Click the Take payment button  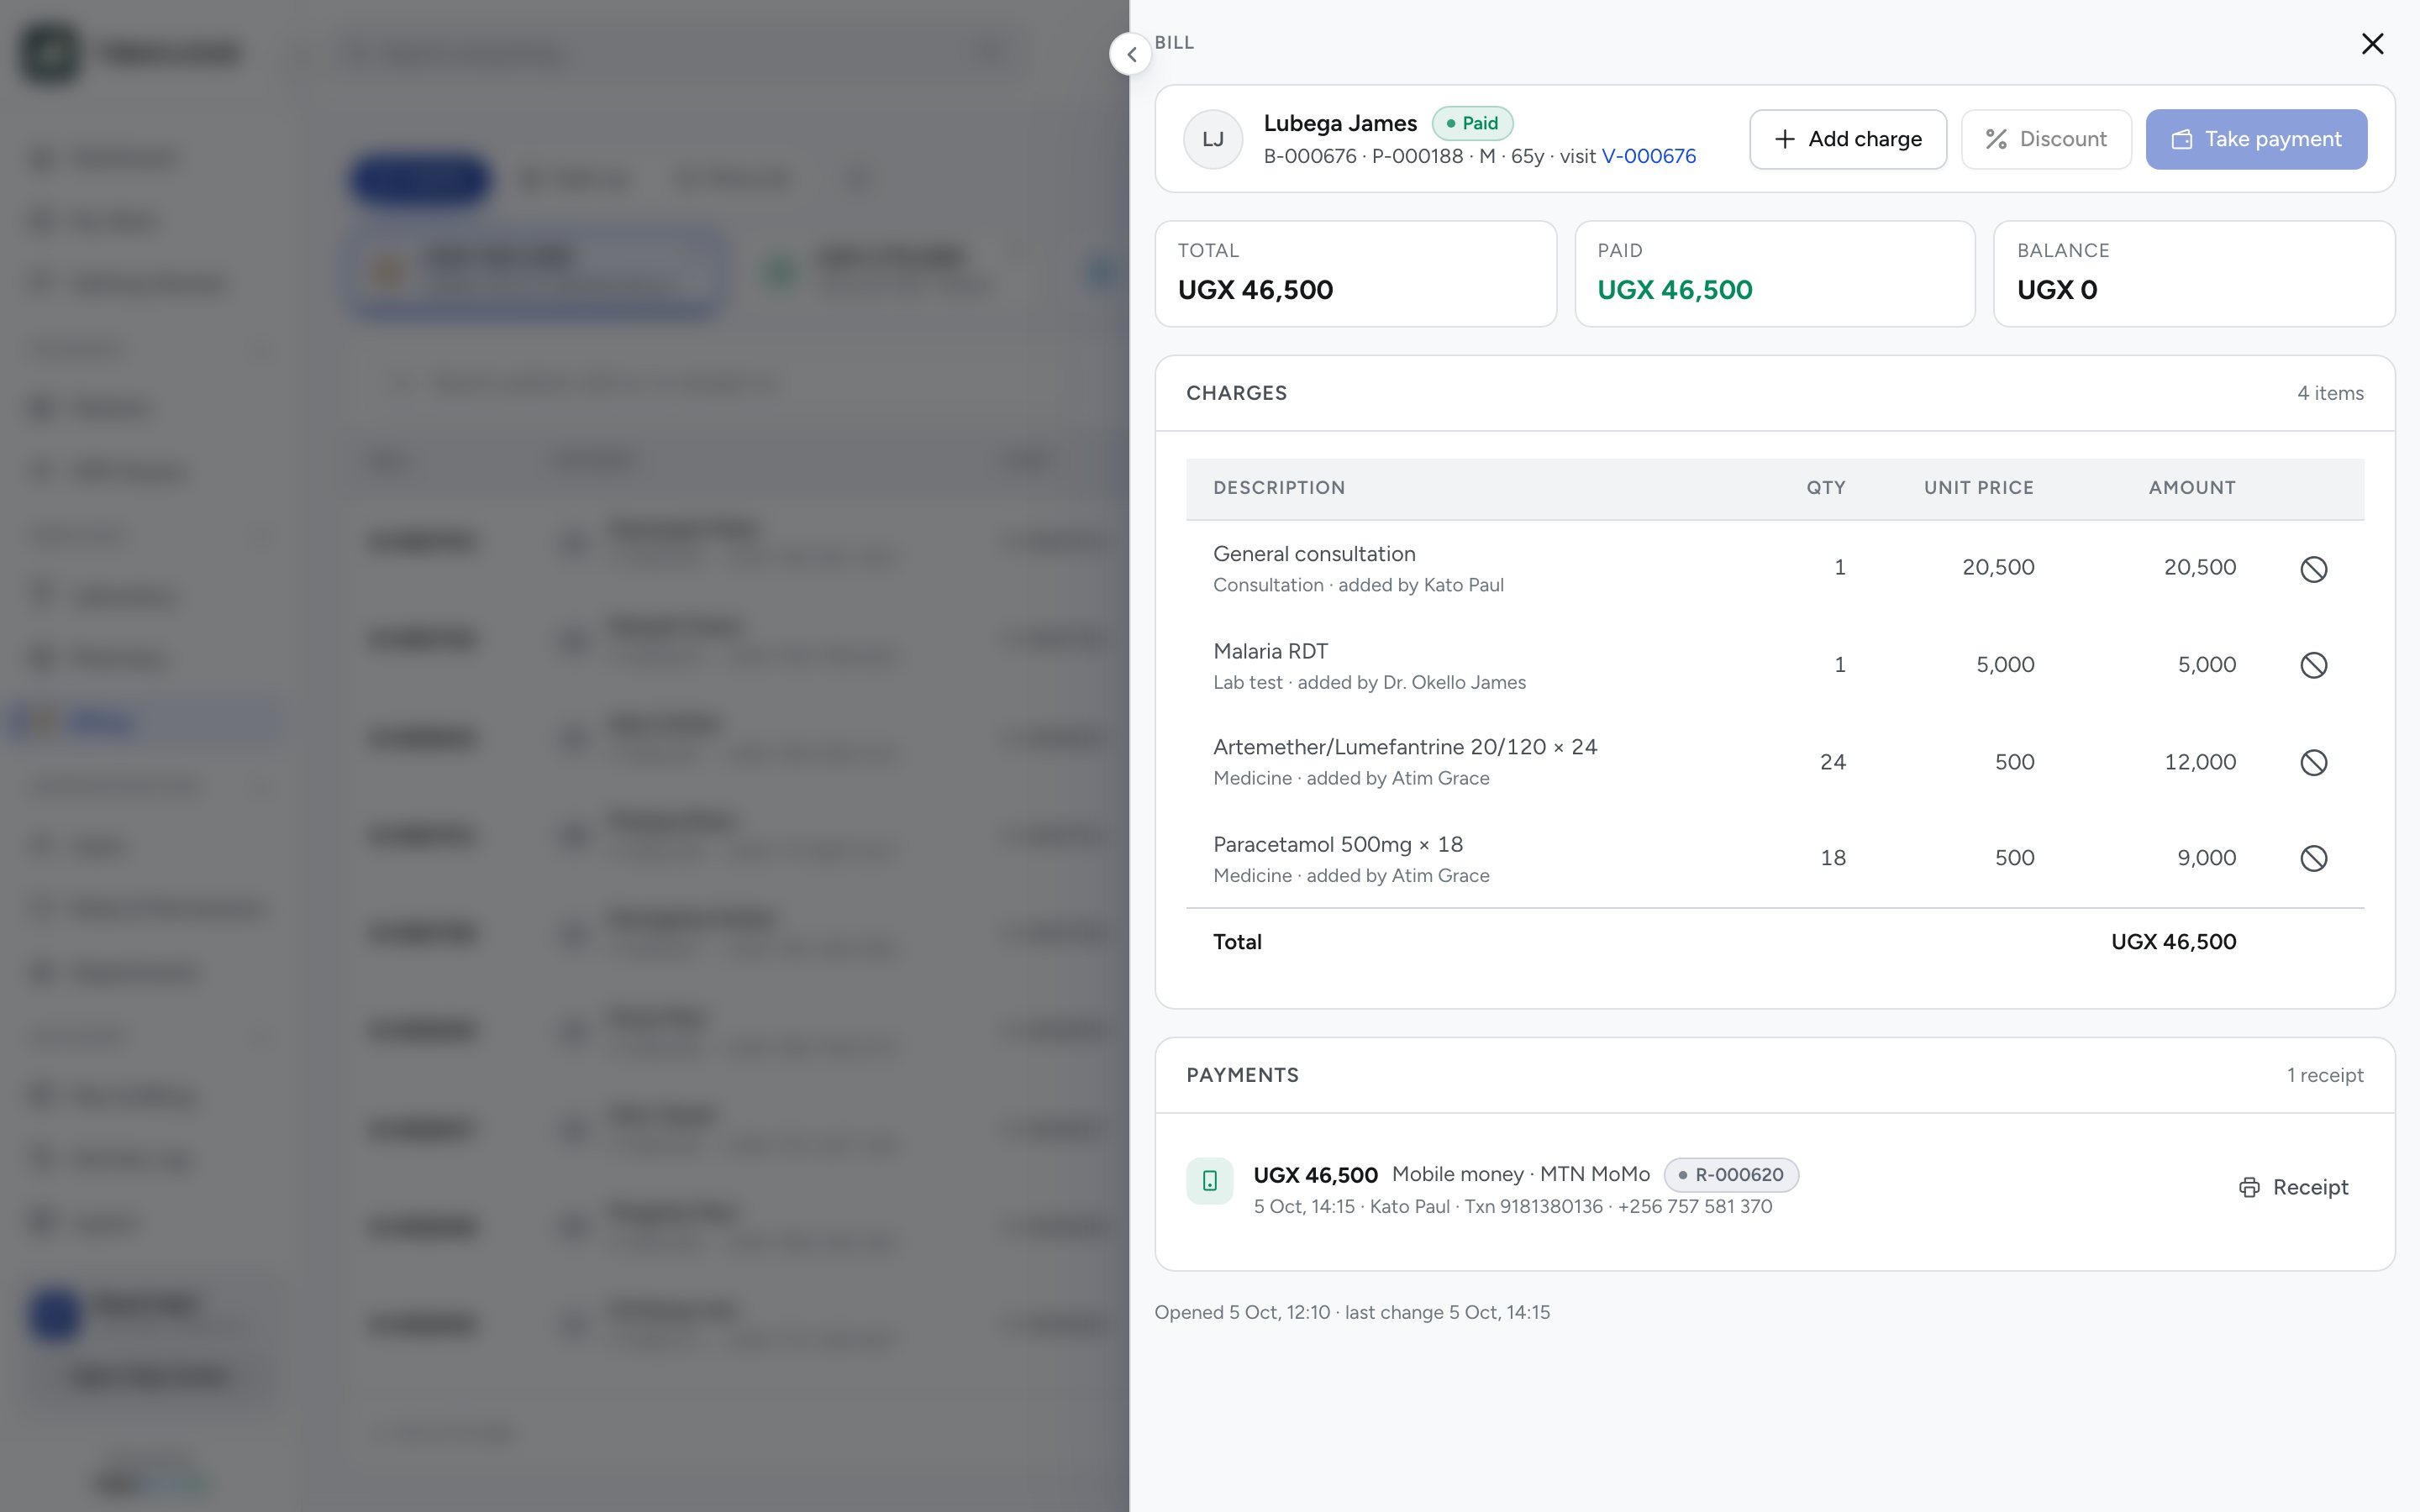(x=2256, y=139)
